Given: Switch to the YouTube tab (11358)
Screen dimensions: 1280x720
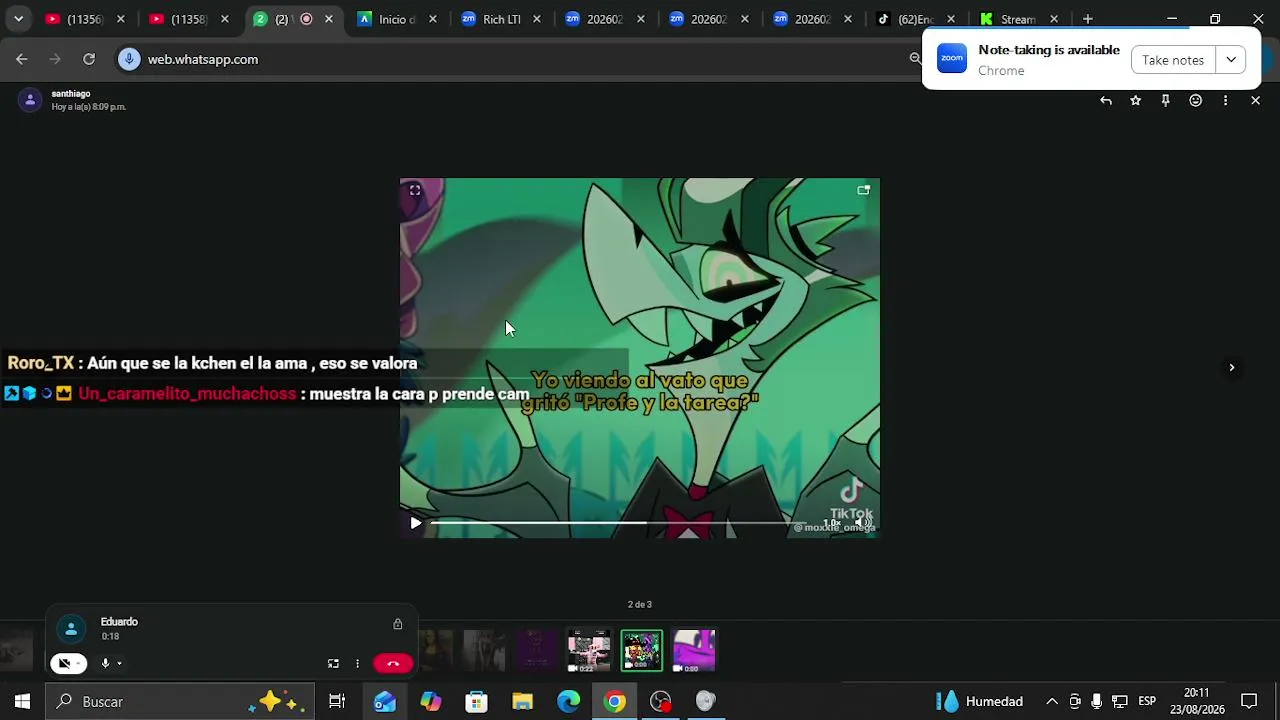Looking at the screenshot, I should click(190, 19).
